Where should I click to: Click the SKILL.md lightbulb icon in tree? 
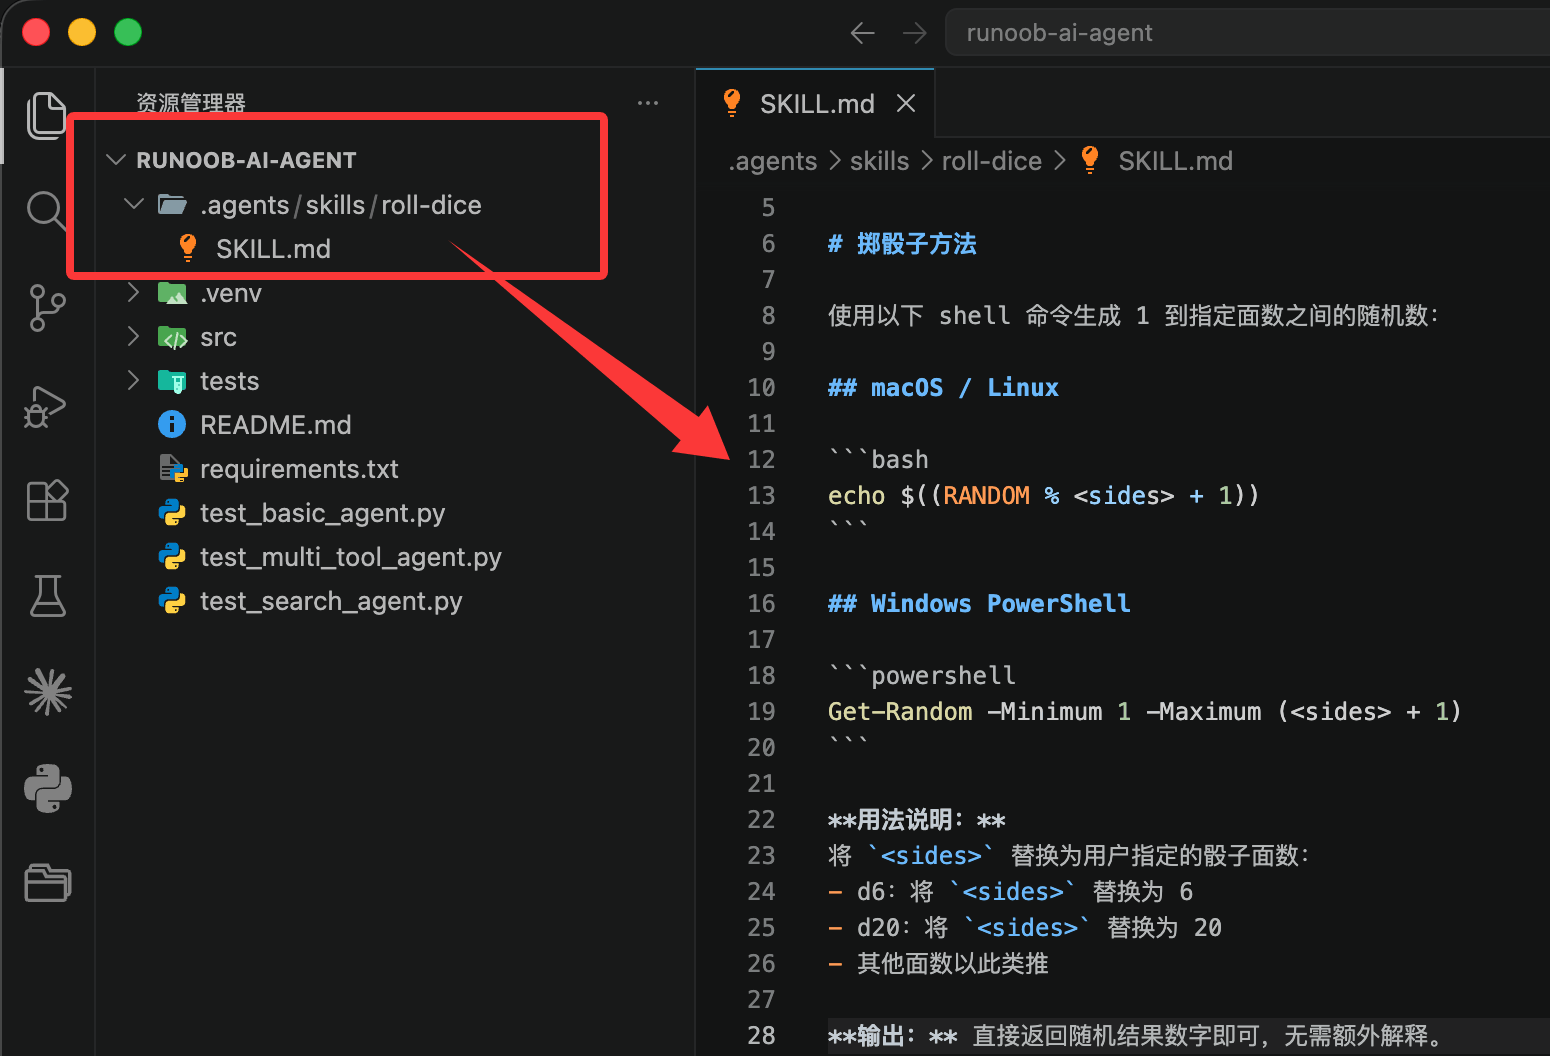tap(187, 248)
